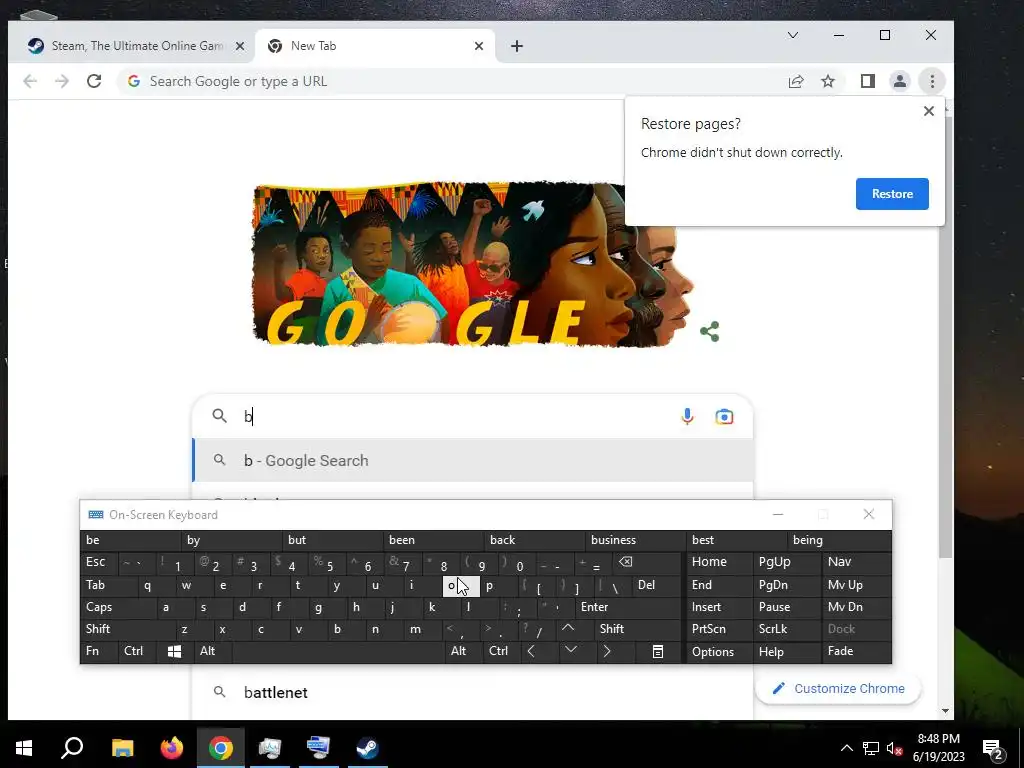Click the Google Doodle image
The image size is (1024, 768).
tap(472, 264)
